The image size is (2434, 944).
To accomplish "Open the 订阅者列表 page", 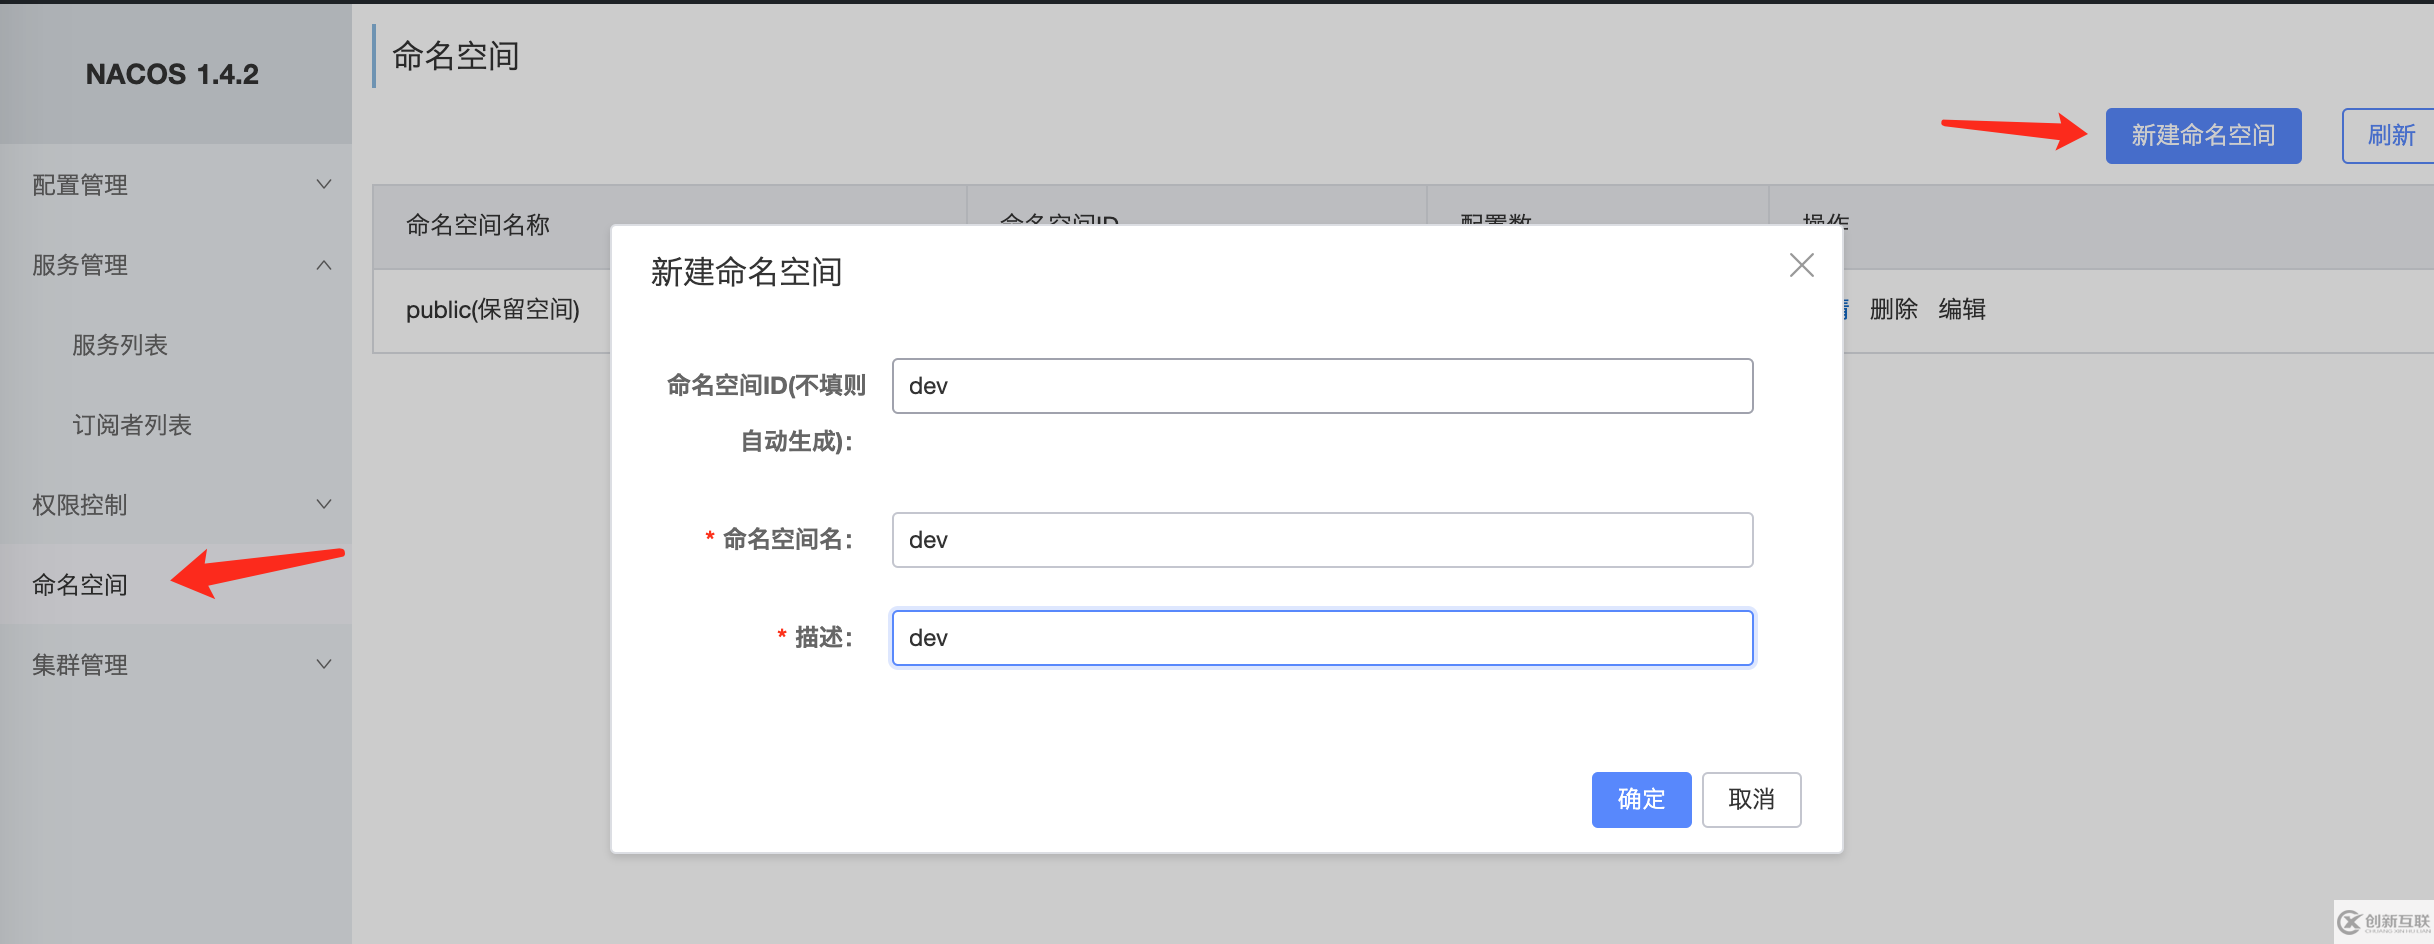I will tap(131, 424).
